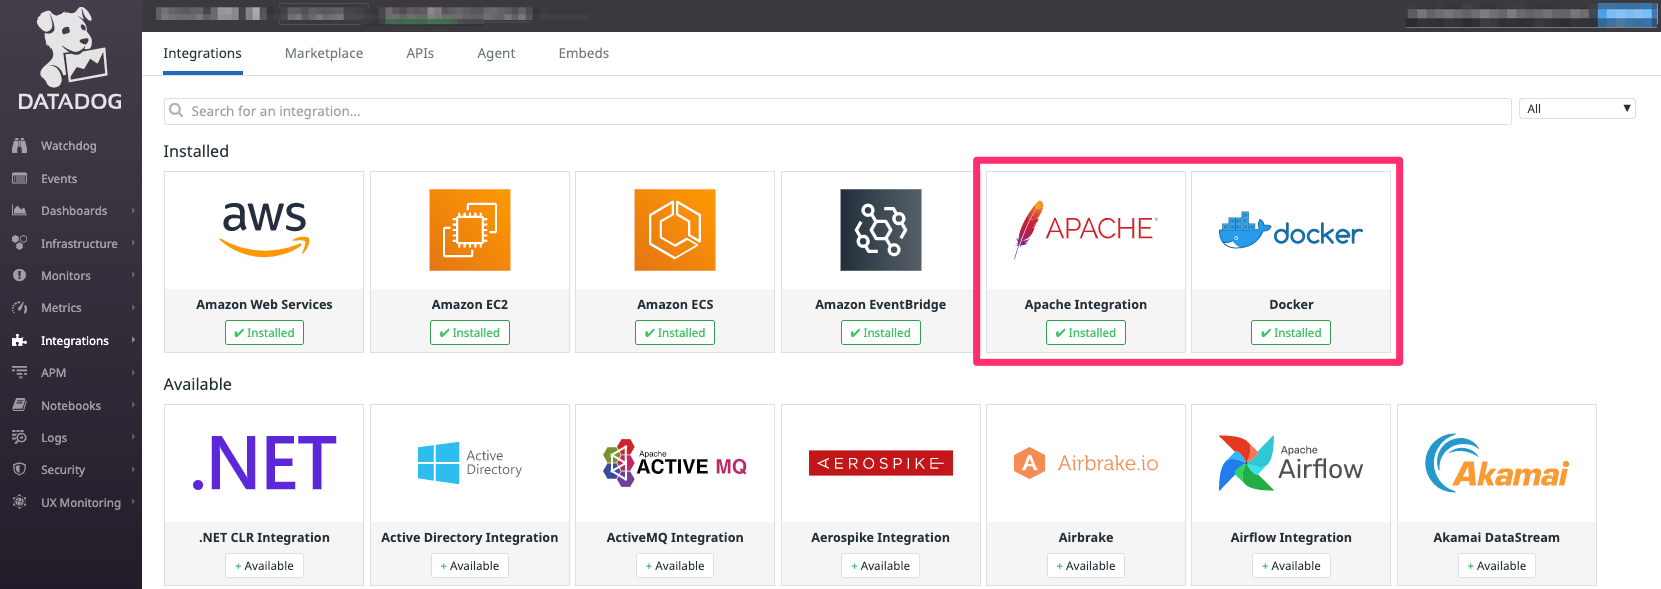Open the Amazon ECS orange logo

pos(675,230)
